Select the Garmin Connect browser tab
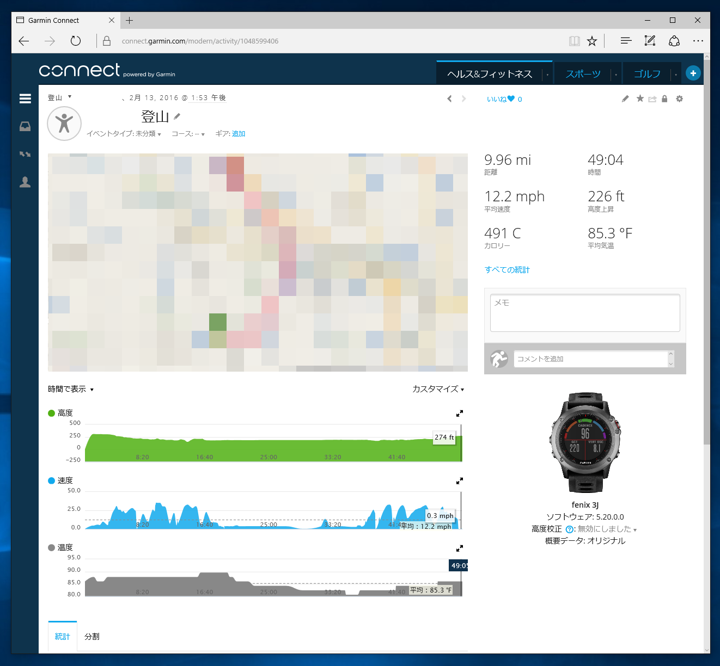Screen dimensions: 720x666 66,20
